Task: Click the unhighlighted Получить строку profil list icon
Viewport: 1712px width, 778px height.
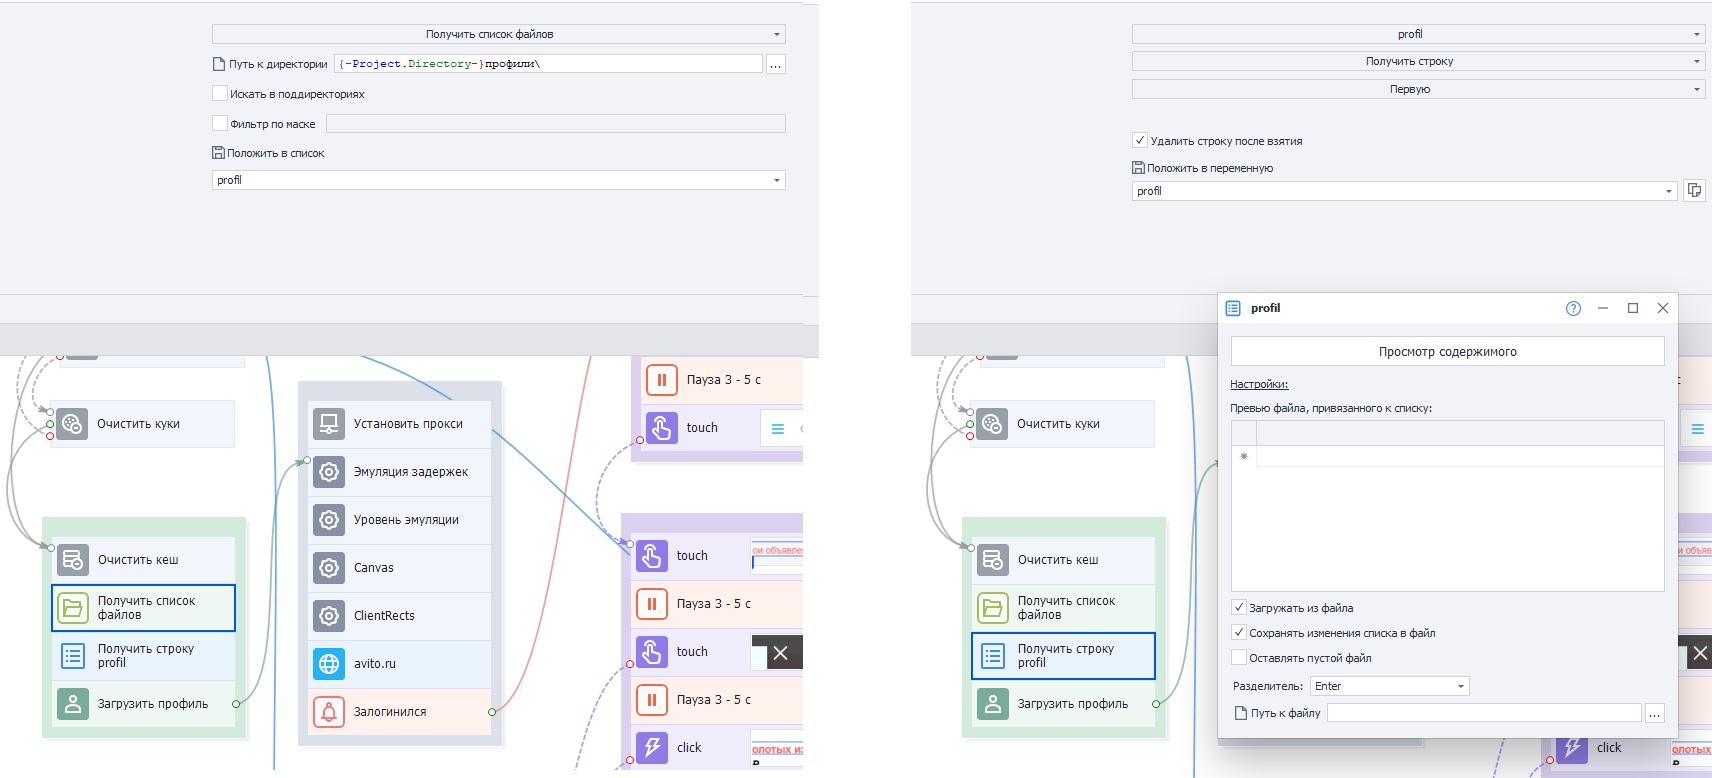Action: (73, 655)
